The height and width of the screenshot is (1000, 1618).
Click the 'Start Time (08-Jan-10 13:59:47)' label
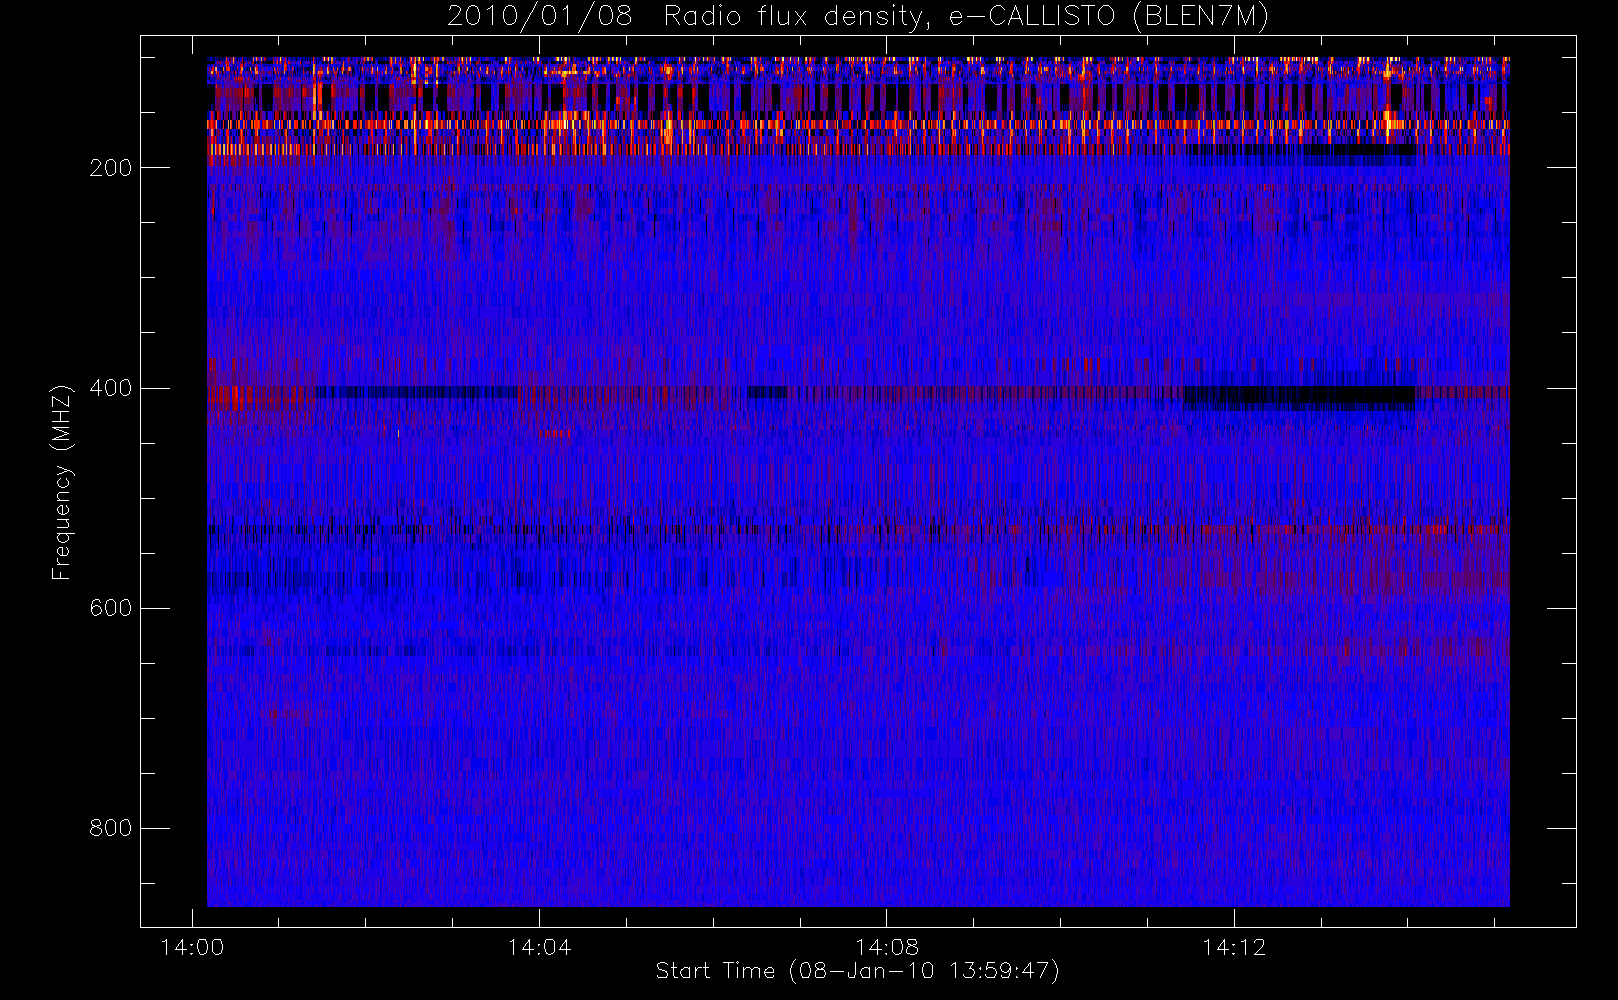click(x=857, y=971)
